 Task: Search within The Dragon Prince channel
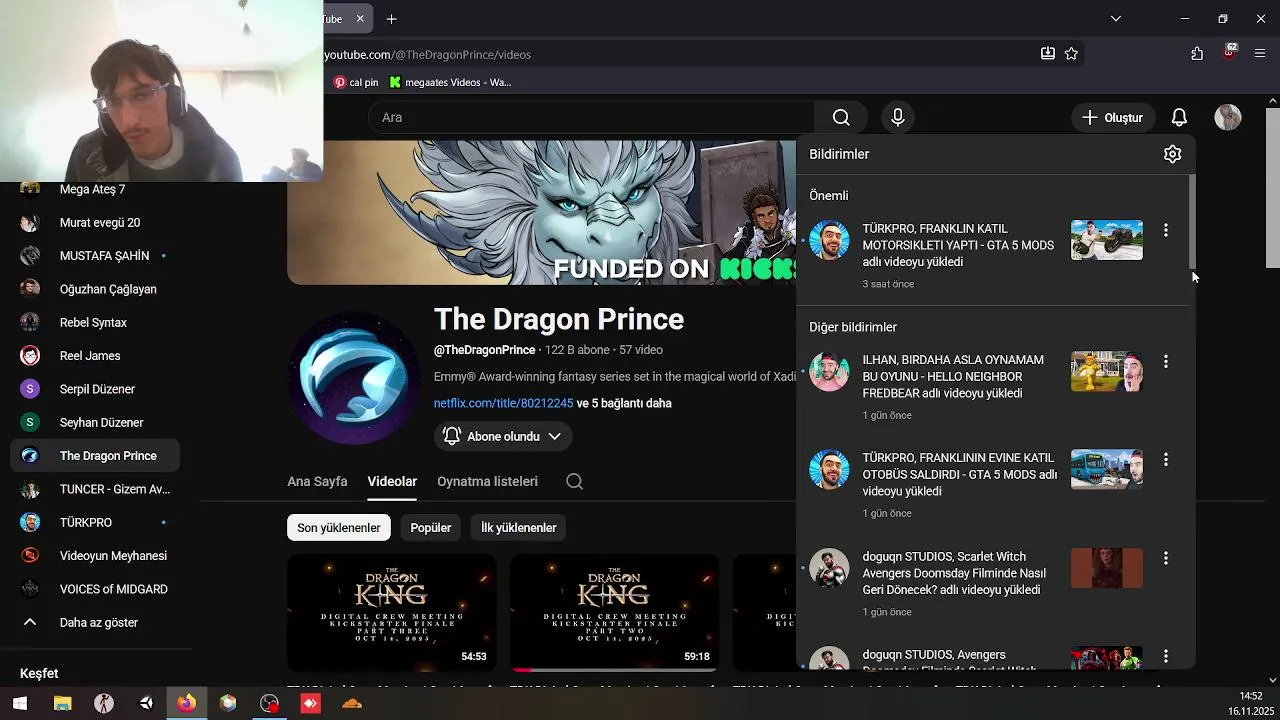(x=574, y=481)
